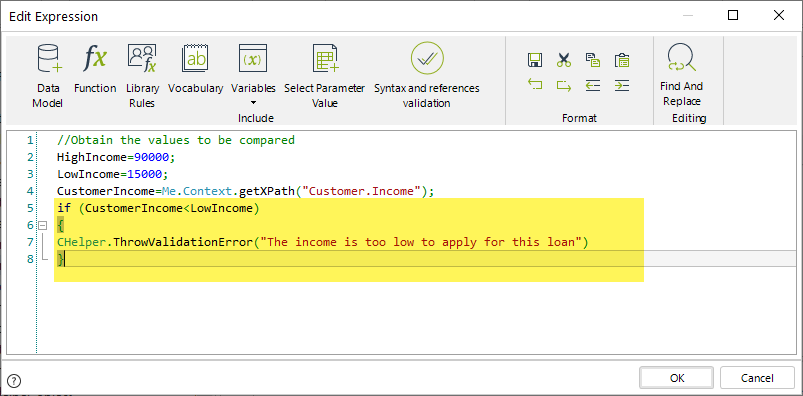Run Syntax and references validation
Viewport: 803px width, 396px height.
point(427,76)
